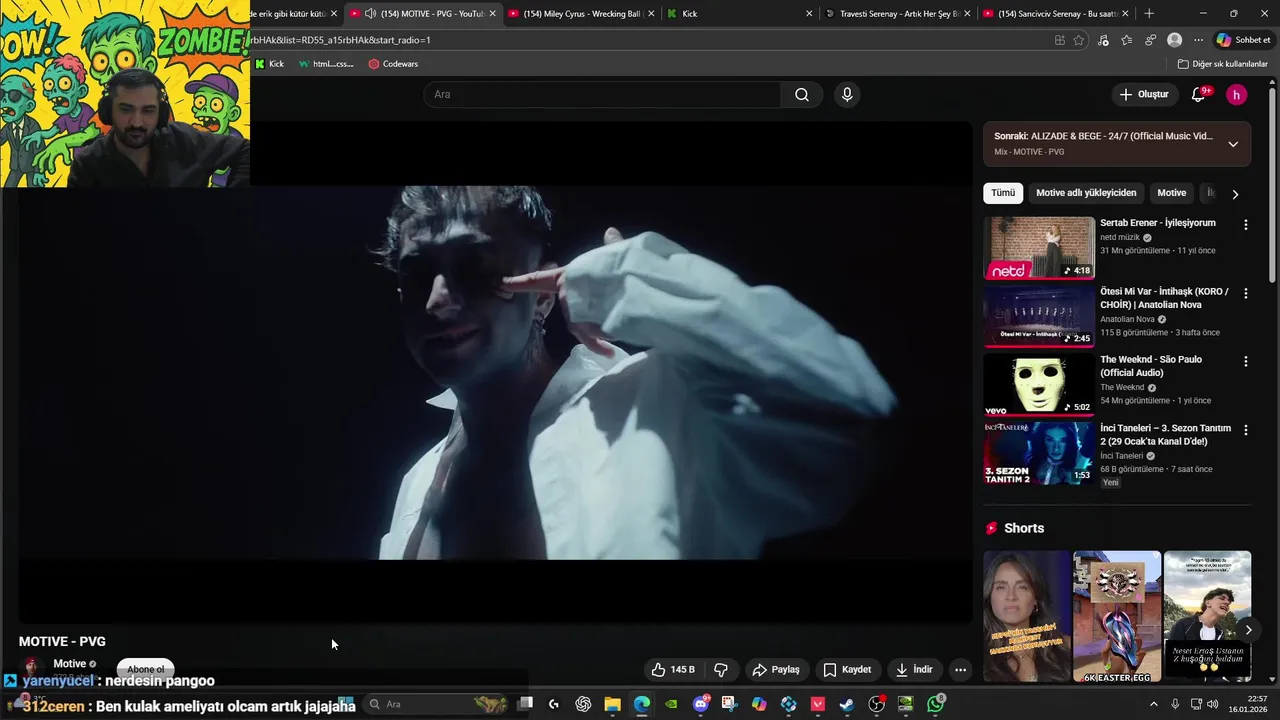Screen dimensions: 1280x720
Task: Switch to the Miley Cyrus - Wrecking Ball tab
Action: click(x=582, y=14)
